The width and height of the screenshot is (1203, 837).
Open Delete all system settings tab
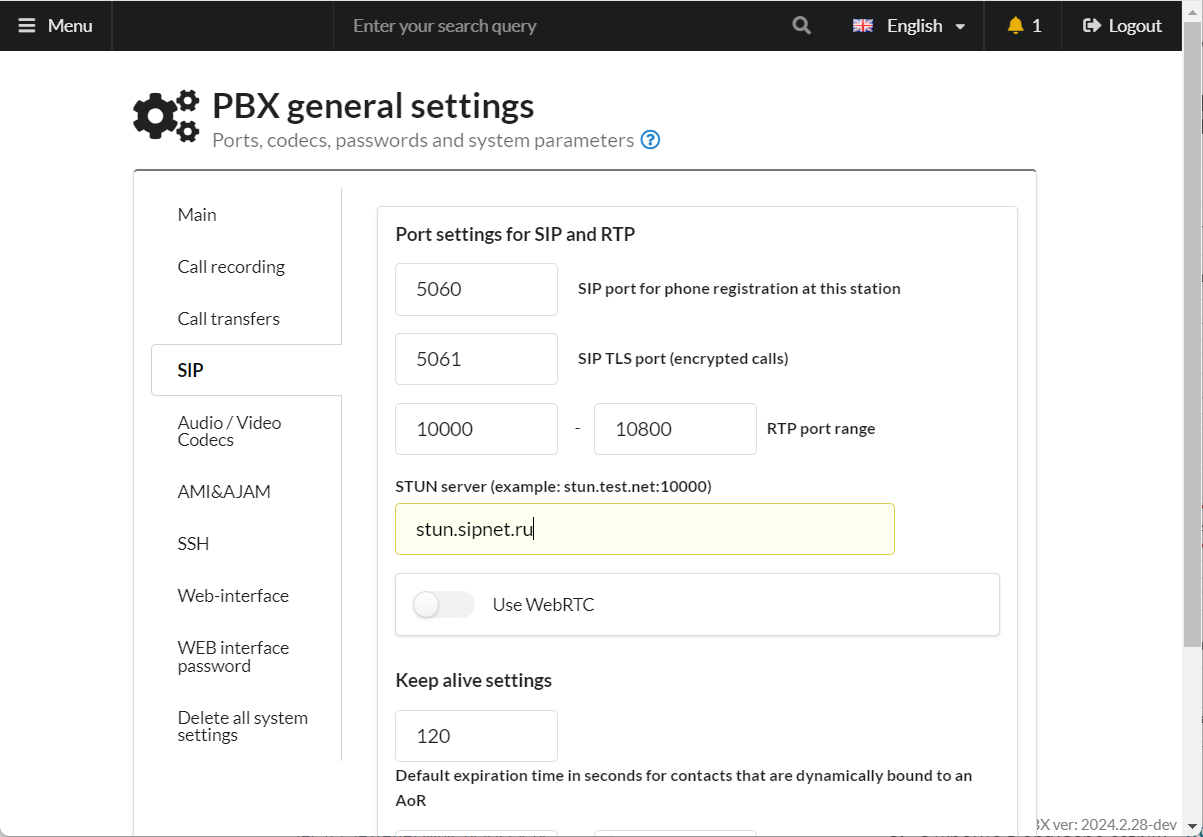click(242, 726)
